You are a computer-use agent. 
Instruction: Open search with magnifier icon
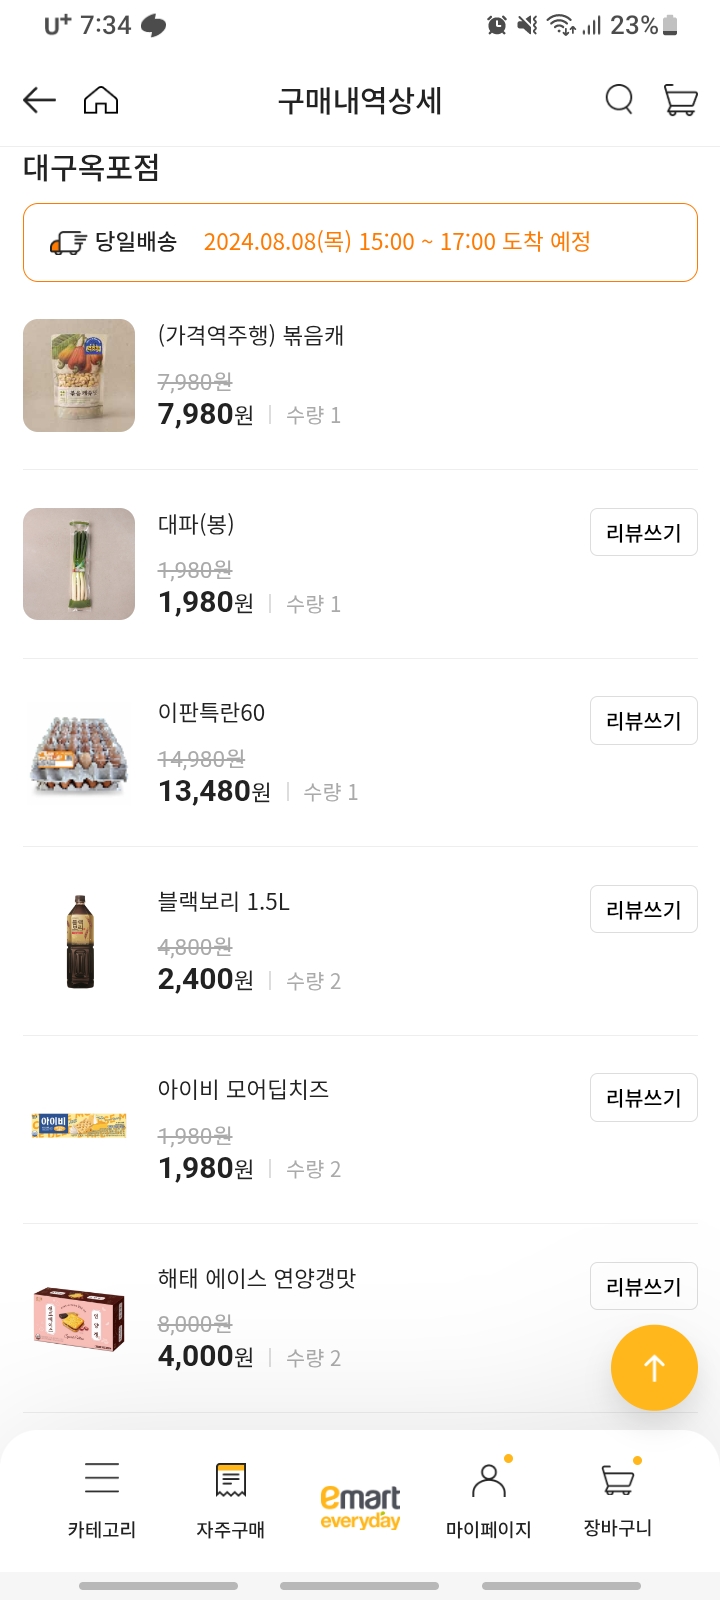coord(619,100)
